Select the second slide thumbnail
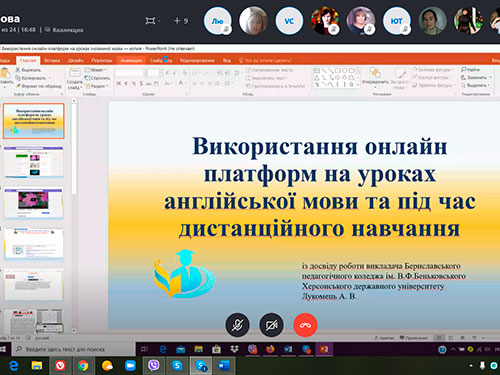 34,161
